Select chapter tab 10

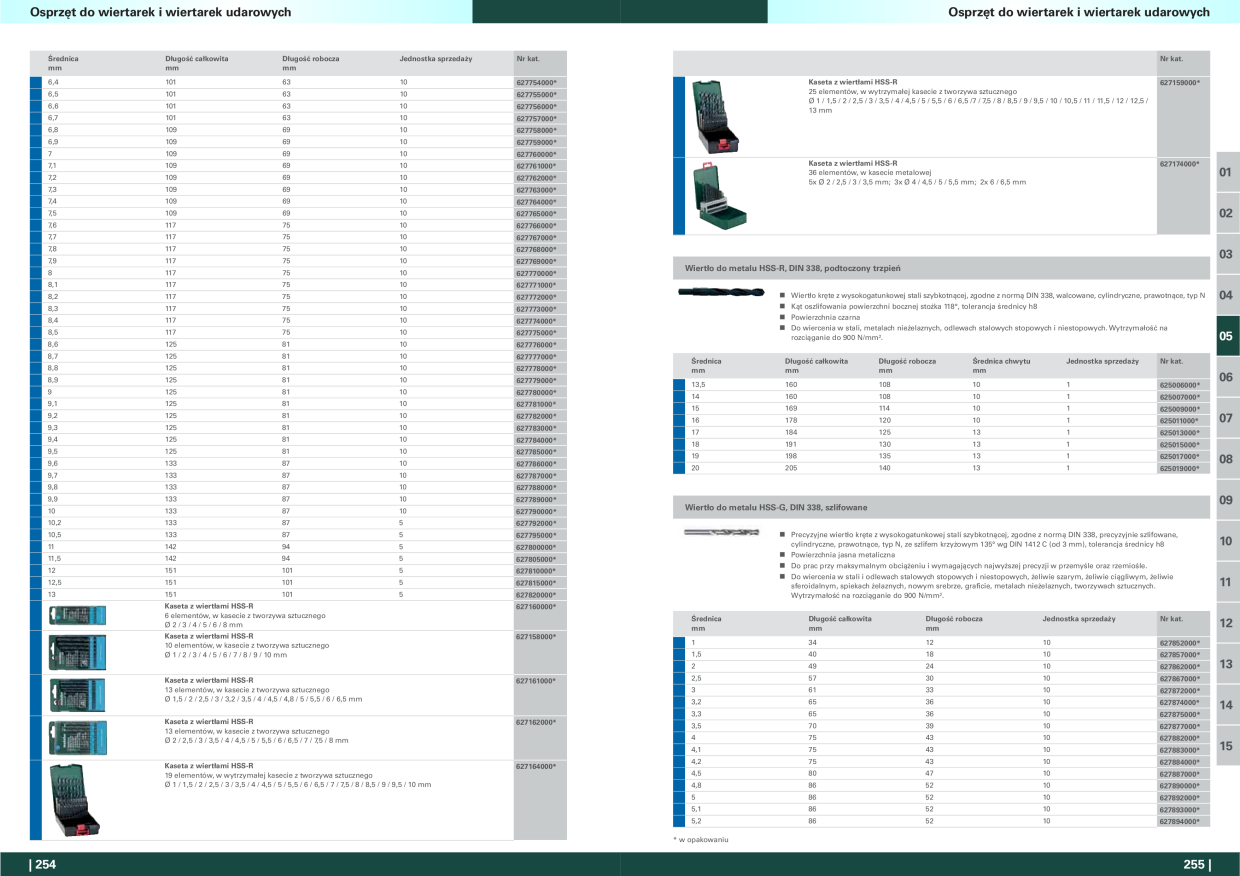click(1227, 541)
